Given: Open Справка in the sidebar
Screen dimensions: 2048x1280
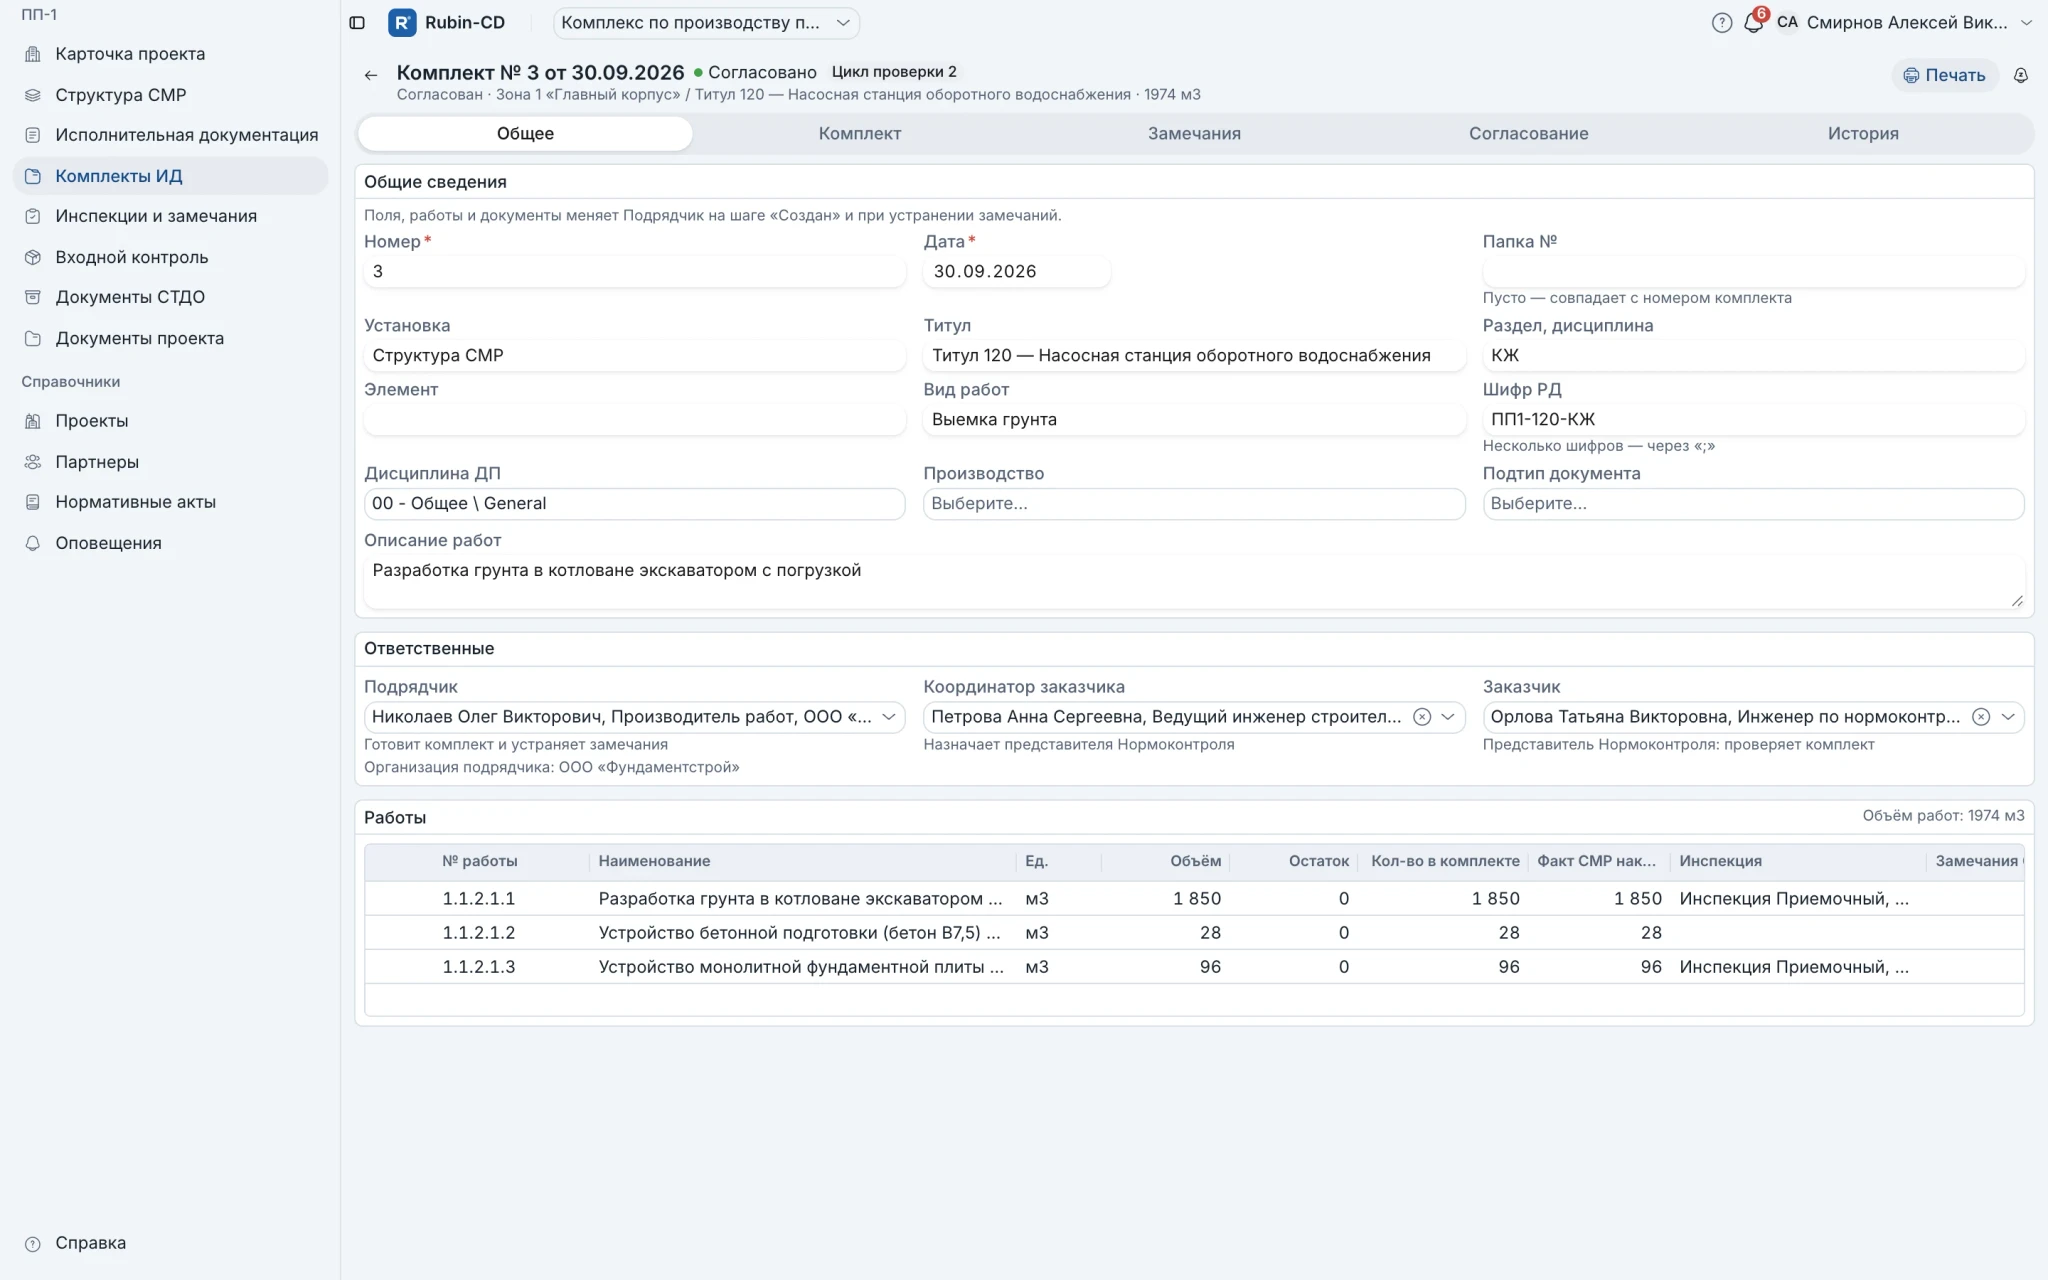Looking at the screenshot, I should (90, 1243).
